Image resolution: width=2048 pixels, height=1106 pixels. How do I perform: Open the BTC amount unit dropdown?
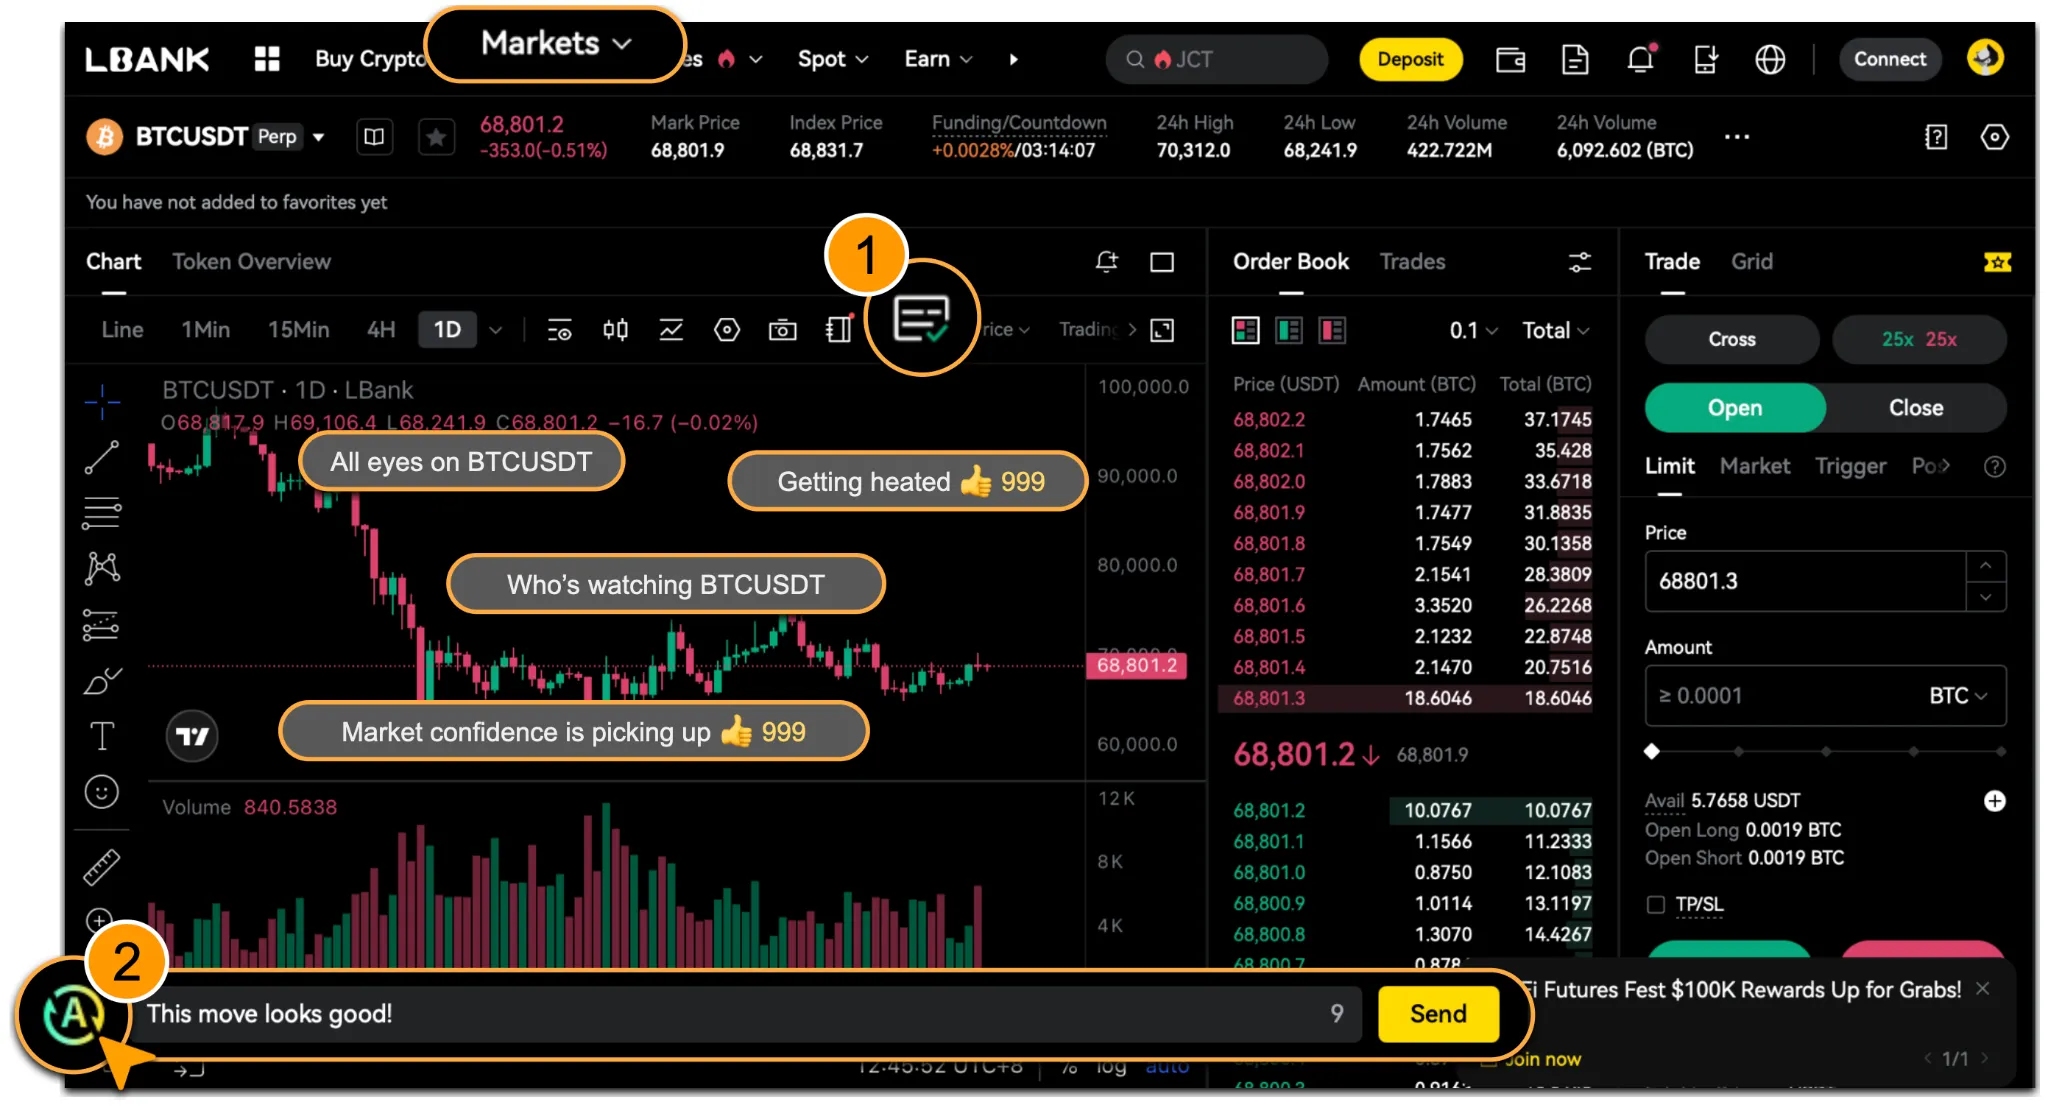[1957, 696]
